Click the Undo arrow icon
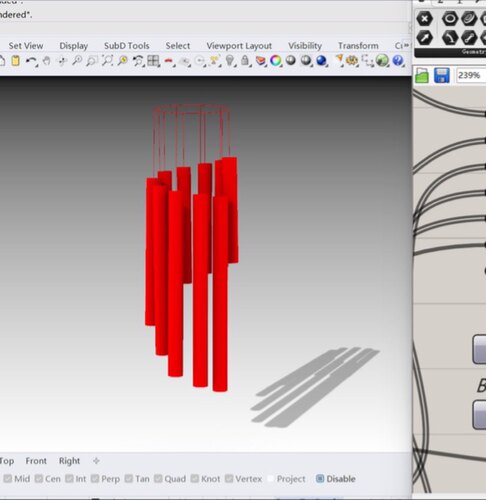The height and width of the screenshot is (500, 486). 31,61
